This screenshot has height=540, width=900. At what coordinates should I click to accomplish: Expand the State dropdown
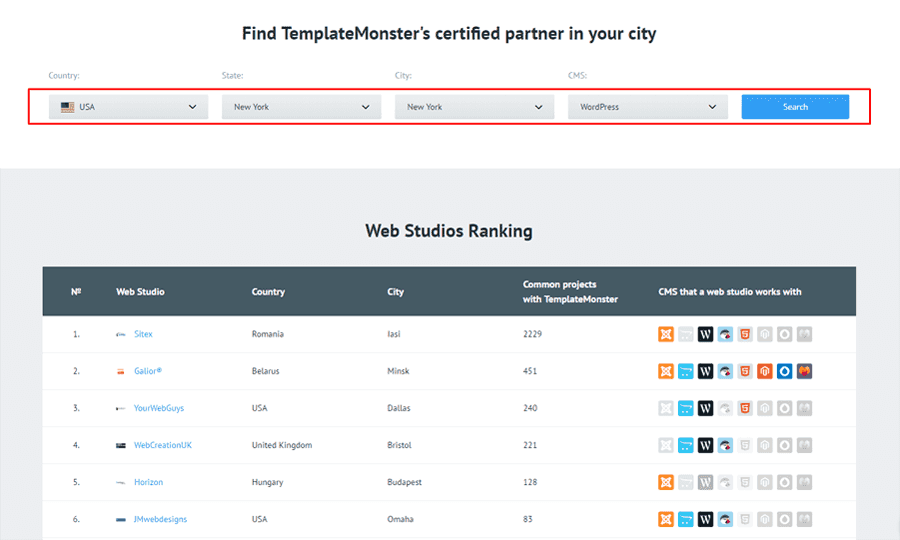(301, 107)
